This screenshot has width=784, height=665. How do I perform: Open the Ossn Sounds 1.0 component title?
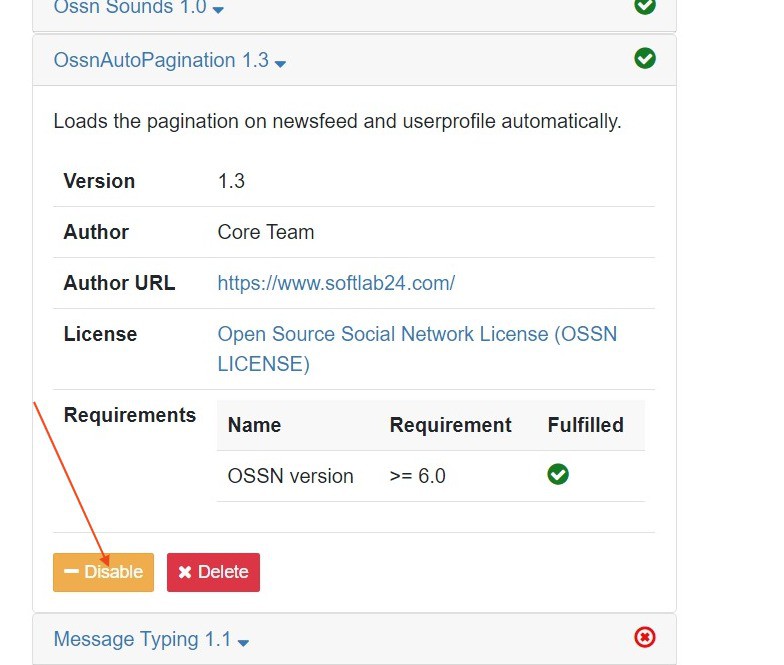[129, 8]
